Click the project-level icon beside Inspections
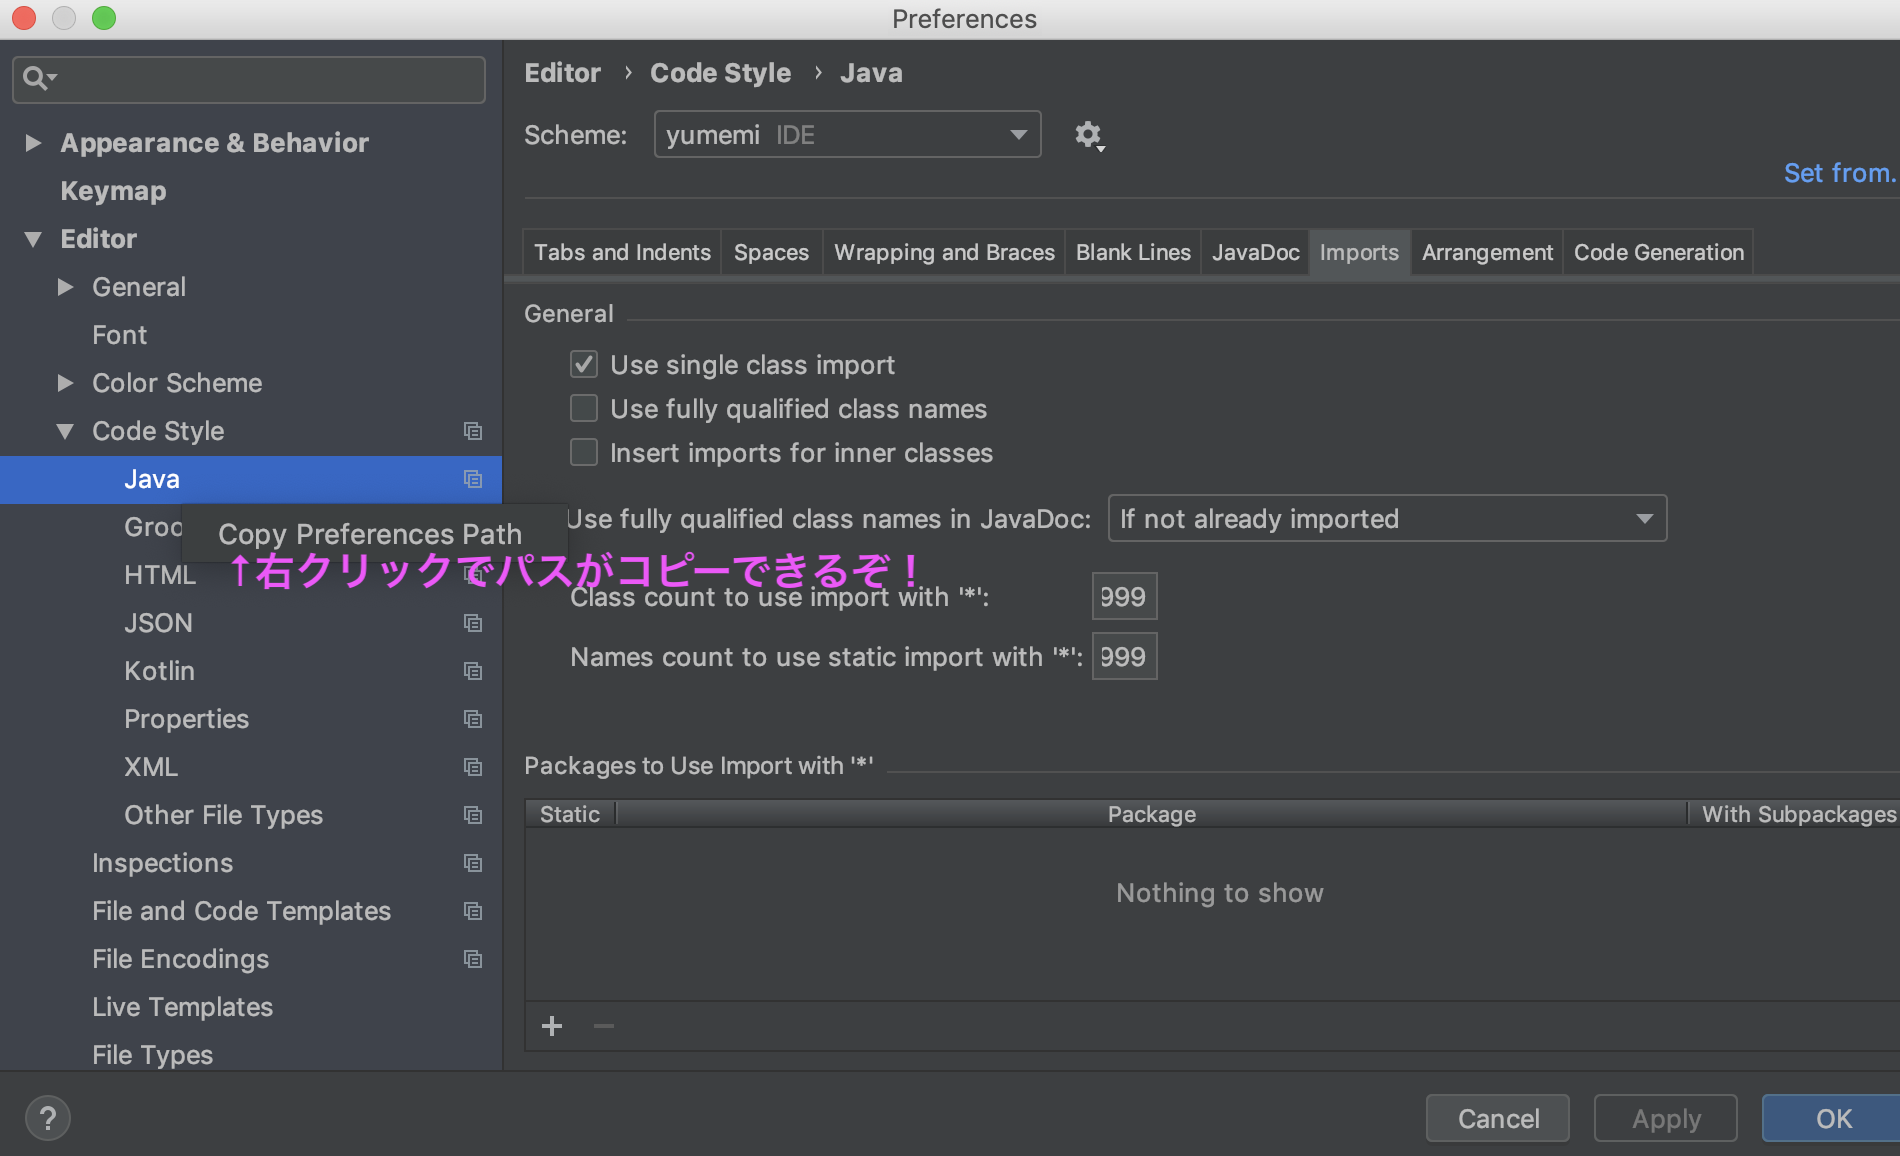The image size is (1900, 1156). click(x=473, y=863)
